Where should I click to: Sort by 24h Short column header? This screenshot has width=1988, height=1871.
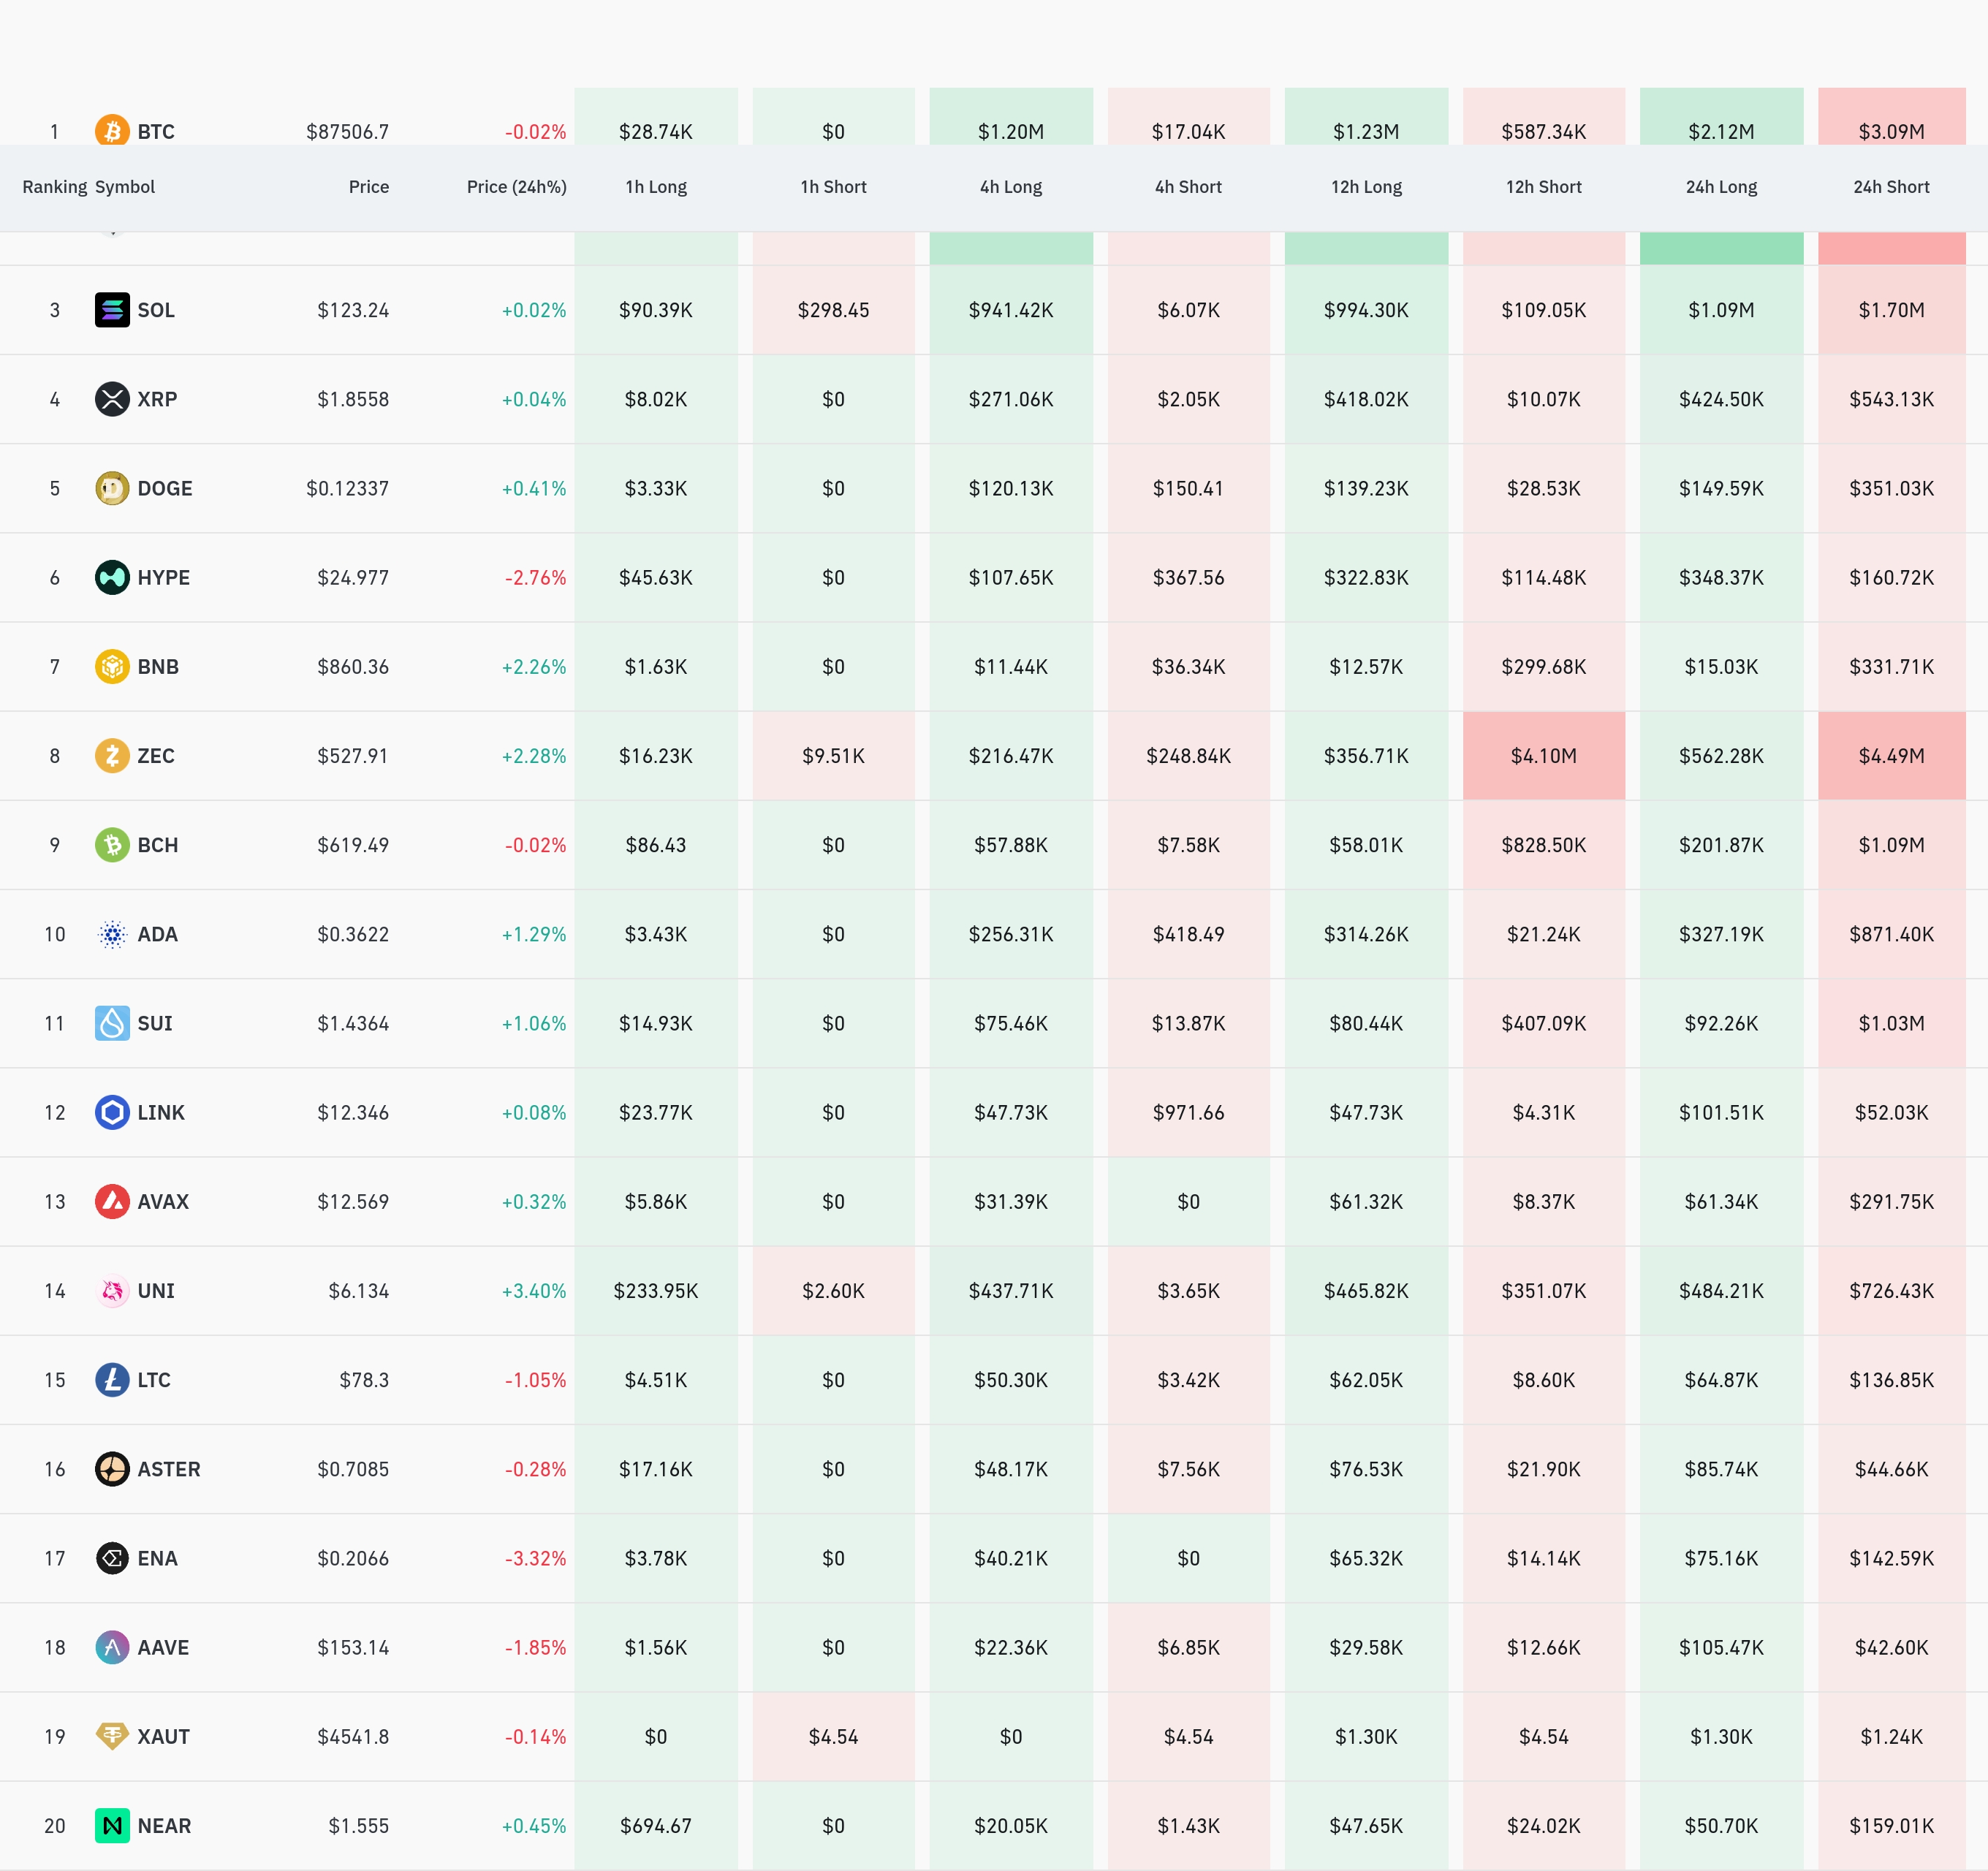click(1890, 187)
